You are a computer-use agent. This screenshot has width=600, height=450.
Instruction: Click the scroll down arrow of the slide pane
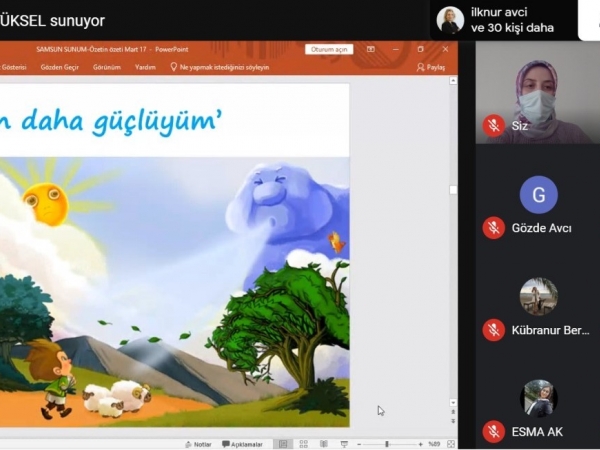[x=453, y=403]
